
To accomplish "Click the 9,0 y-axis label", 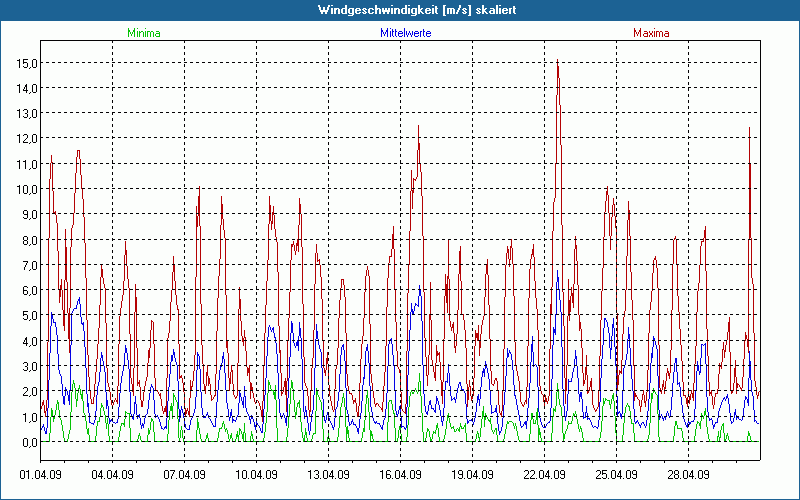I will (x=29, y=215).
